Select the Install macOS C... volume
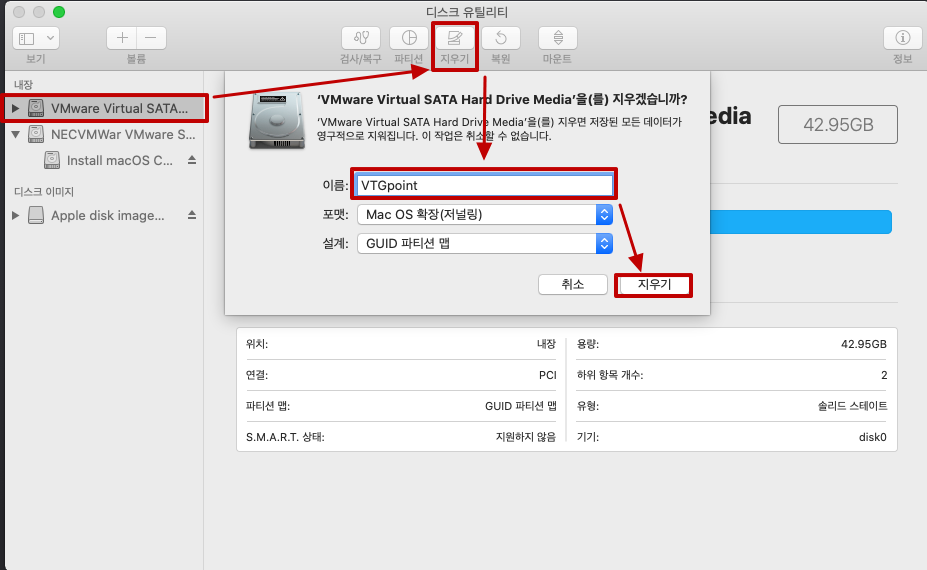This screenshot has height=570, width=927. [x=120, y=160]
